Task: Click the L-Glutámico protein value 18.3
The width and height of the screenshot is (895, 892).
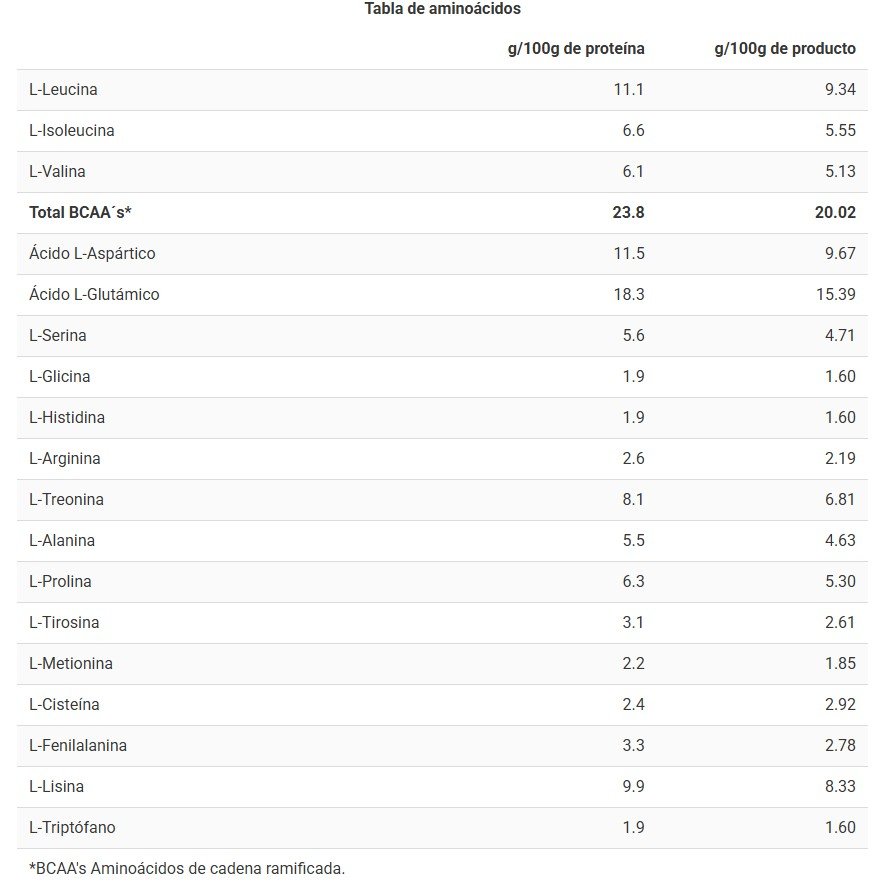Action: 628,295
